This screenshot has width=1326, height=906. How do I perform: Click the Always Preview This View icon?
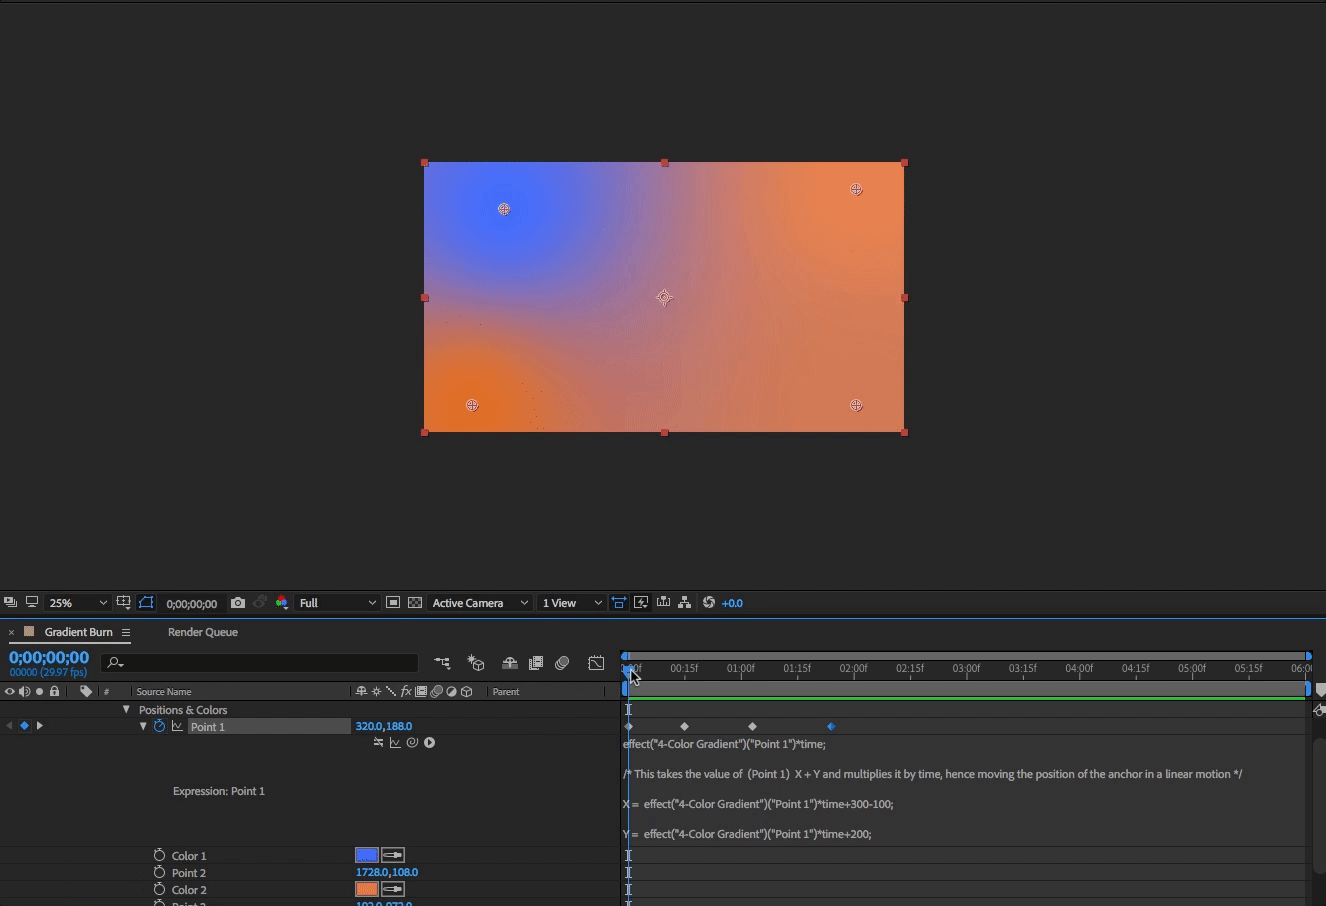pyautogui.click(x=10, y=602)
